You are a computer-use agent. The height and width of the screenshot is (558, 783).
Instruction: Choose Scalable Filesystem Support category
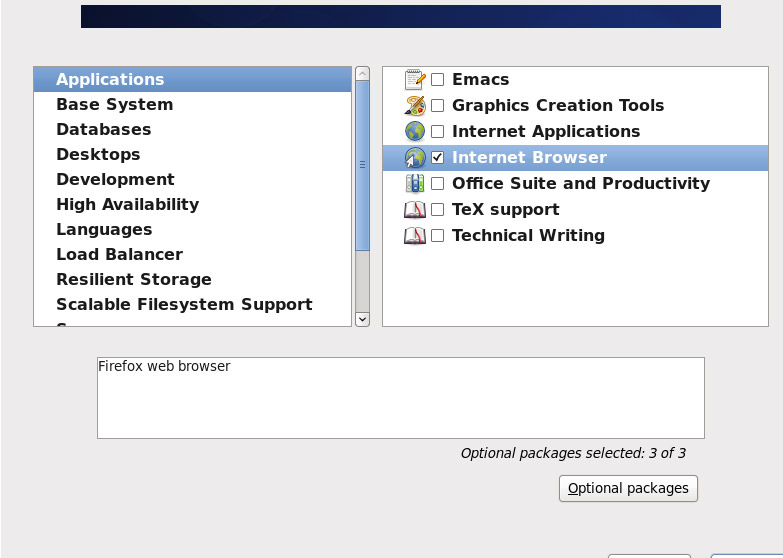193,304
